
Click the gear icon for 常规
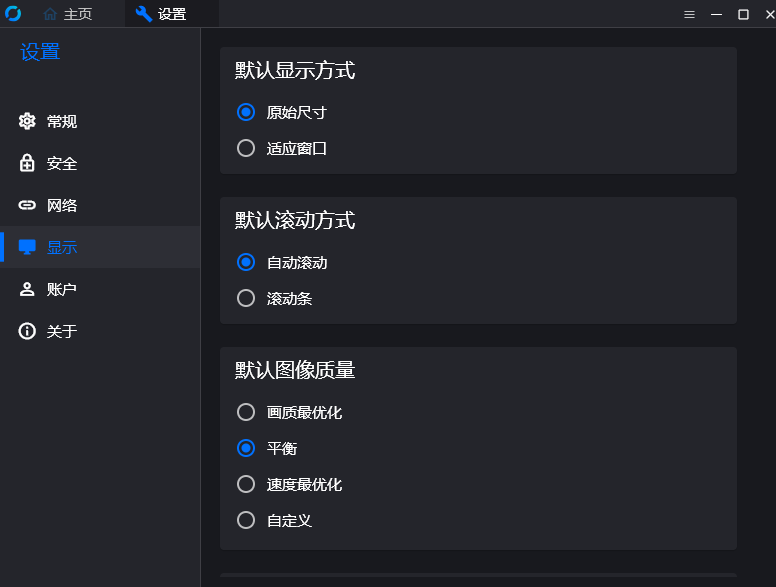27,121
